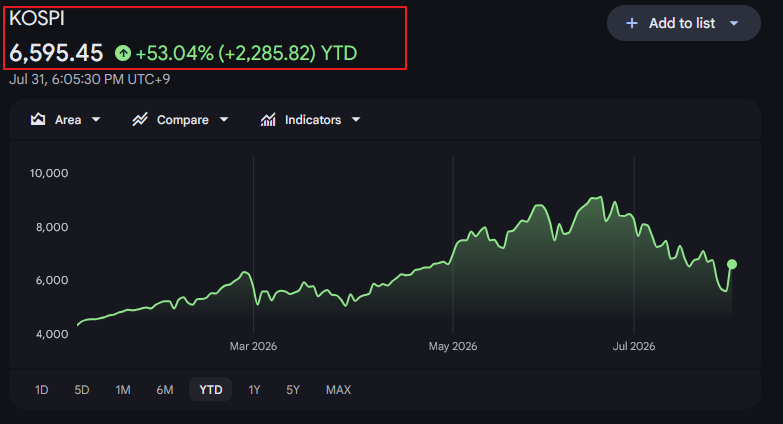Switch to the 1D range tab
Screen dimensions: 783x424
pos(41,390)
